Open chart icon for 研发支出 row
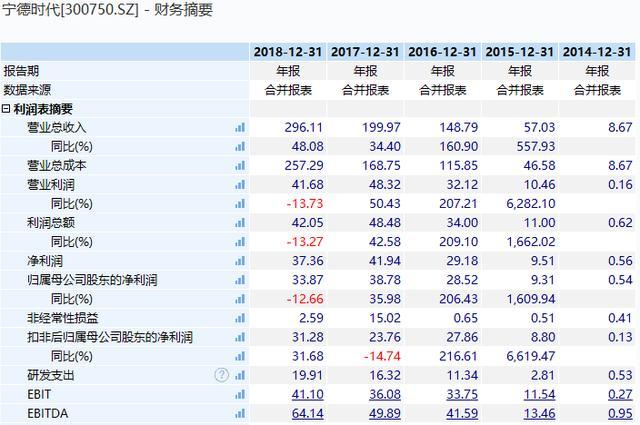This screenshot has width=640, height=425. [240, 375]
